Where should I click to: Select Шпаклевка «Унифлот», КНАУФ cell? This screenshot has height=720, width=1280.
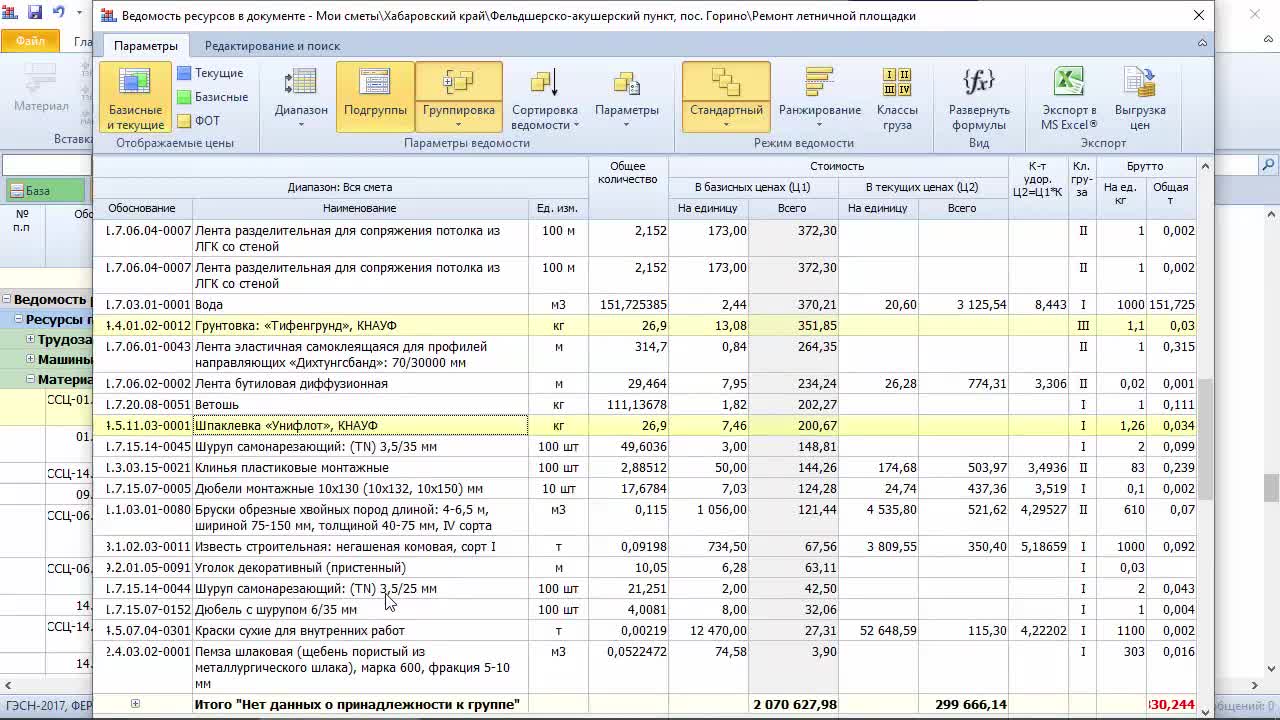pos(360,425)
